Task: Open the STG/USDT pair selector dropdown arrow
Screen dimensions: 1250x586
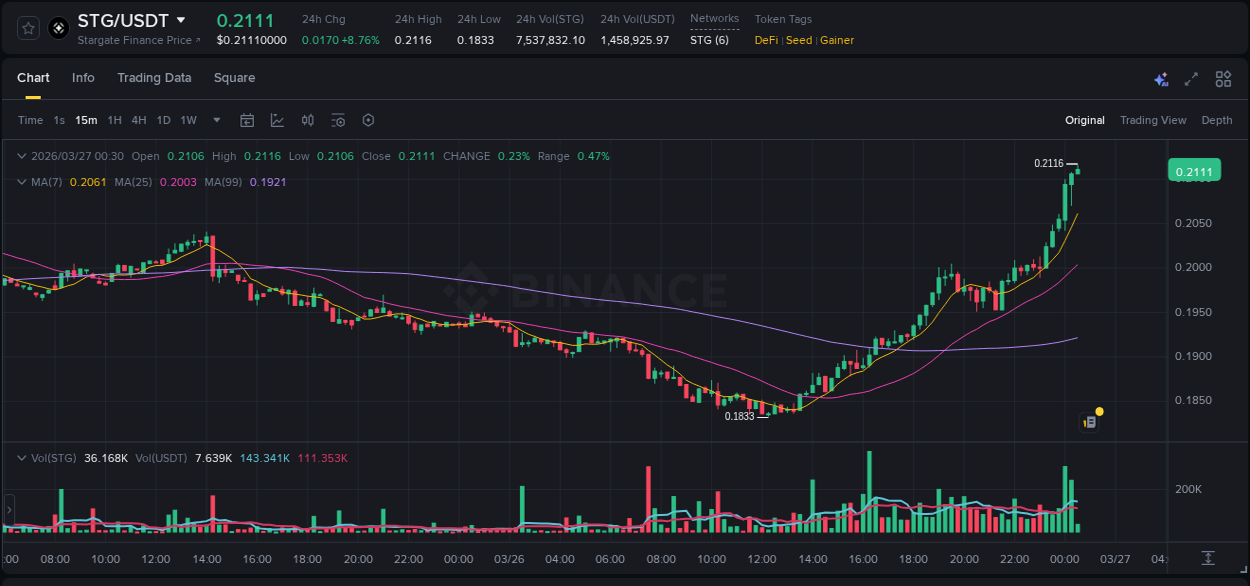Action: pyautogui.click(x=180, y=20)
